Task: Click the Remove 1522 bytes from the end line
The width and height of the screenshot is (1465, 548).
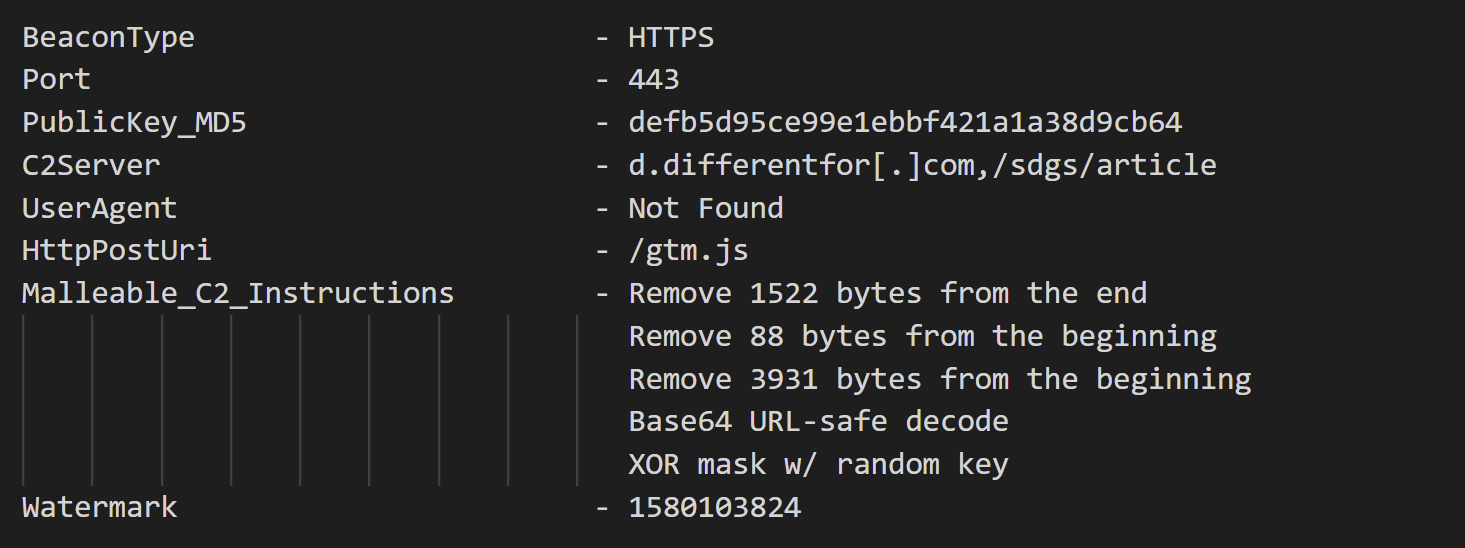Action: pyautogui.click(x=888, y=293)
